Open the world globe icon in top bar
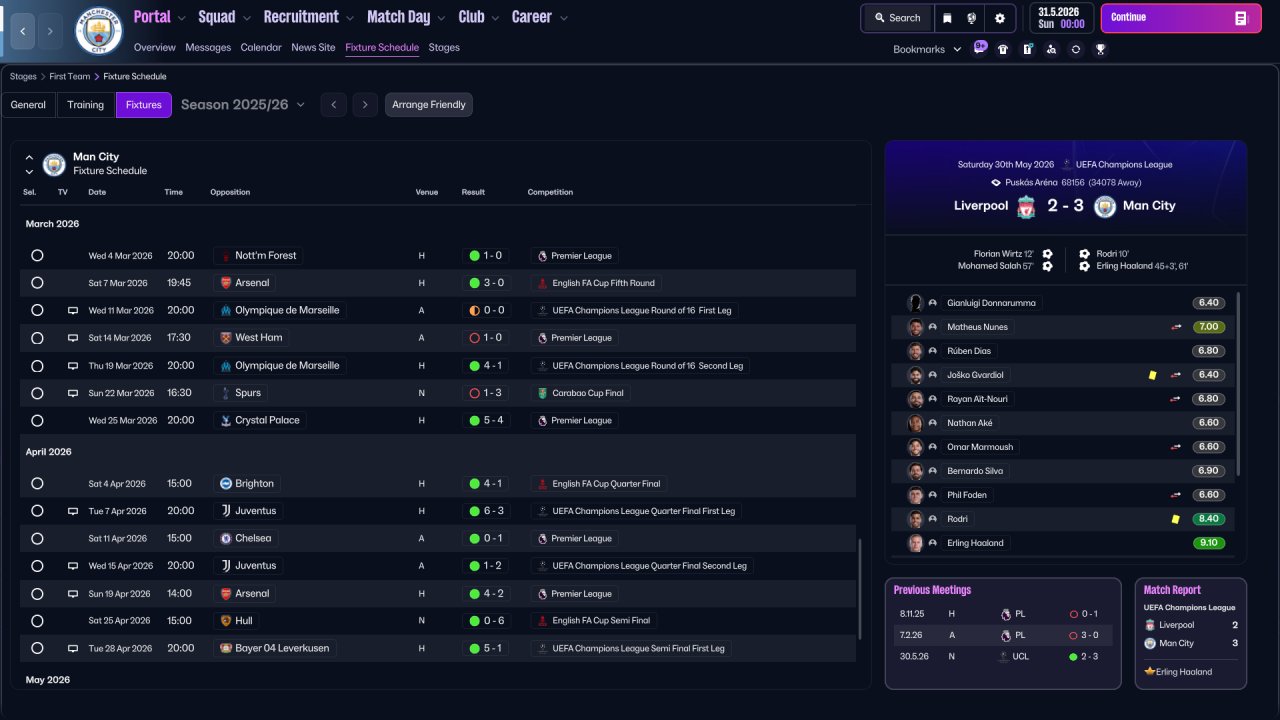Screen dimensions: 1280x720 point(972,18)
